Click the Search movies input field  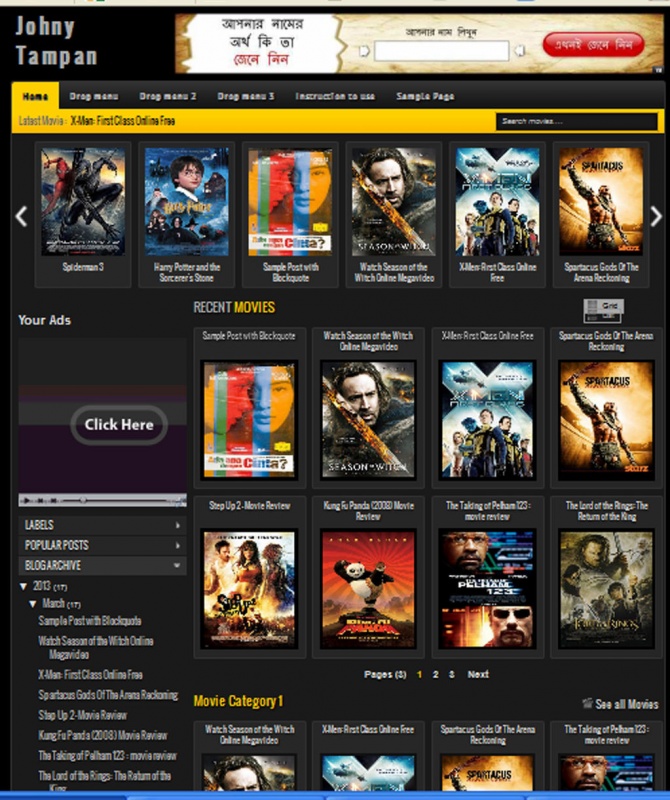click(x=577, y=121)
